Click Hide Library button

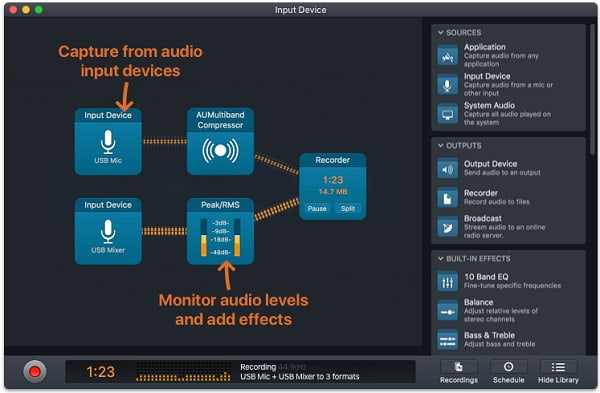click(558, 372)
